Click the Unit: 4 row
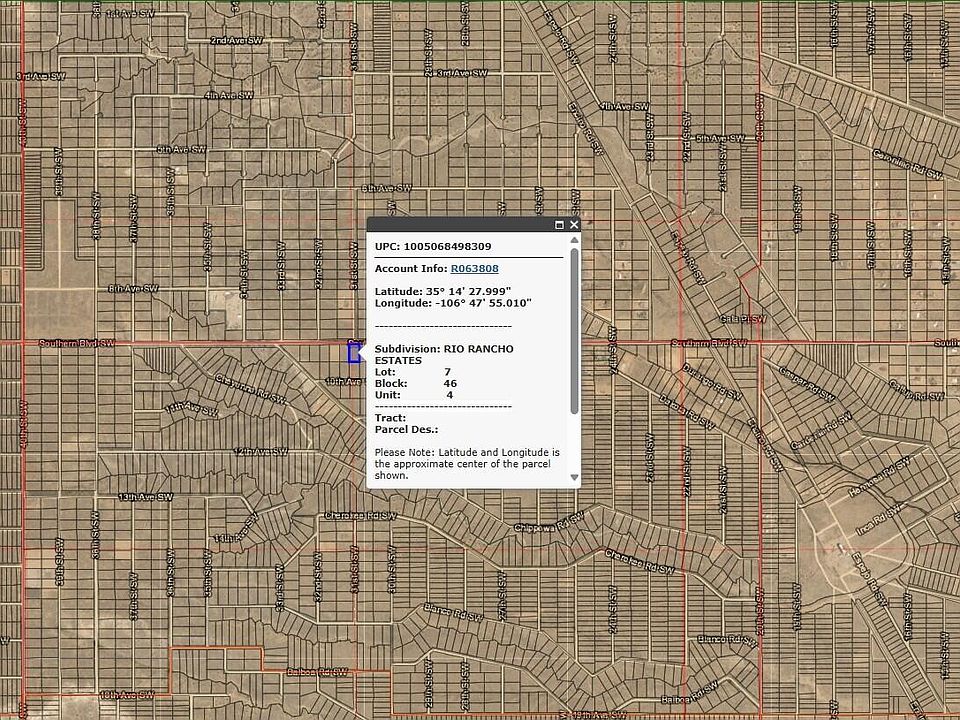 point(414,395)
